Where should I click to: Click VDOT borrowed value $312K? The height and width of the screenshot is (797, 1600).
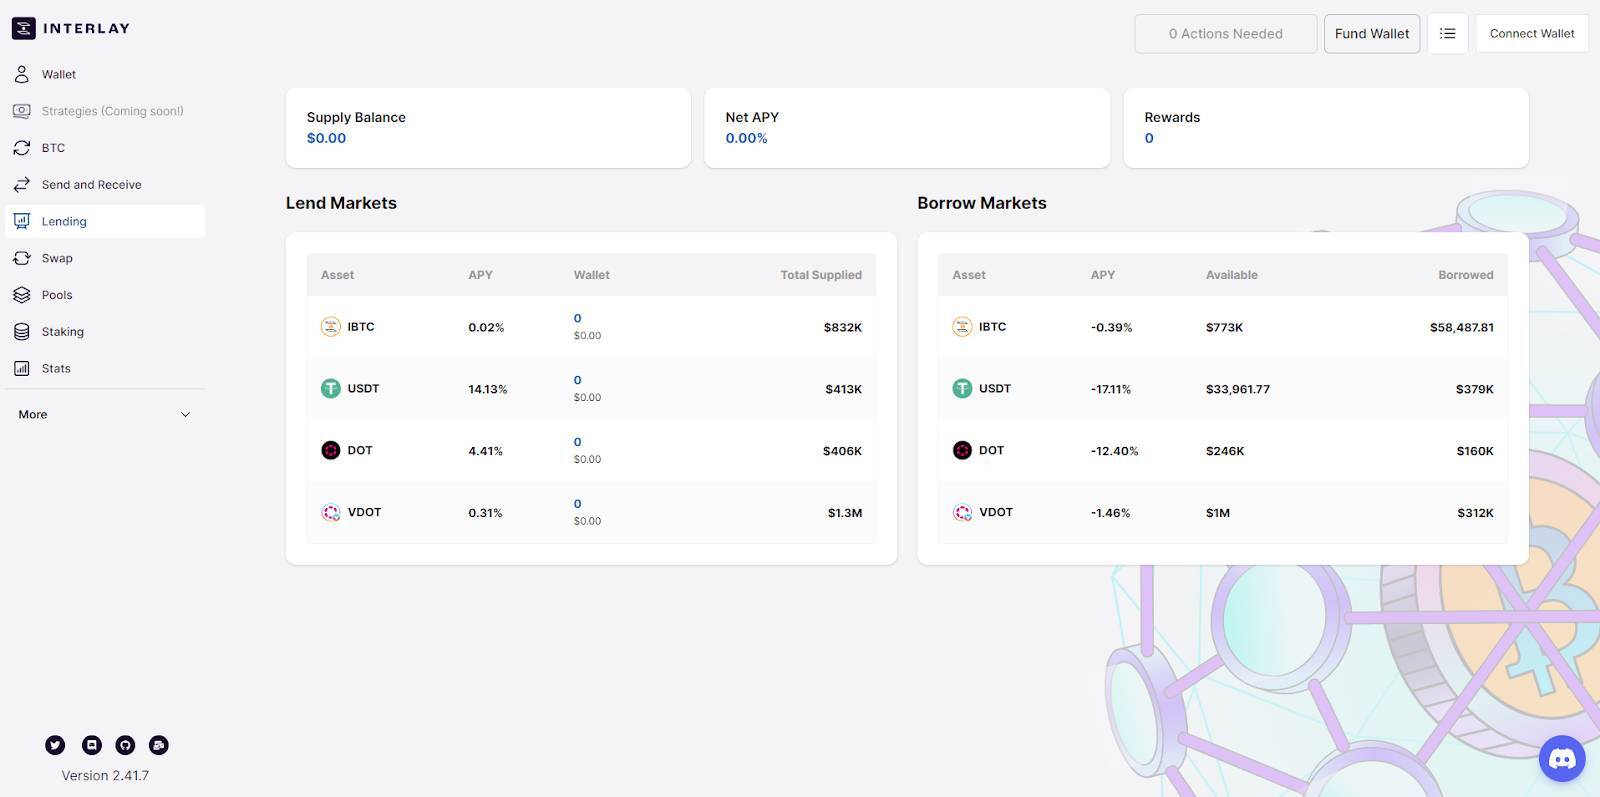pyautogui.click(x=1475, y=513)
